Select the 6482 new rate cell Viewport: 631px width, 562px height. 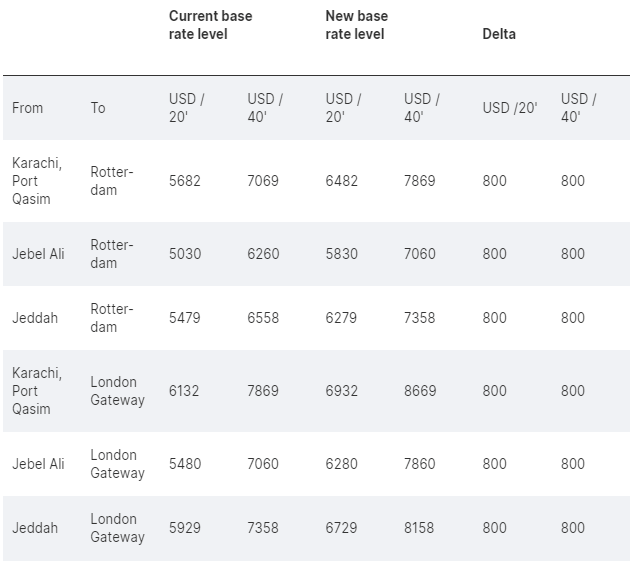pyautogui.click(x=342, y=181)
